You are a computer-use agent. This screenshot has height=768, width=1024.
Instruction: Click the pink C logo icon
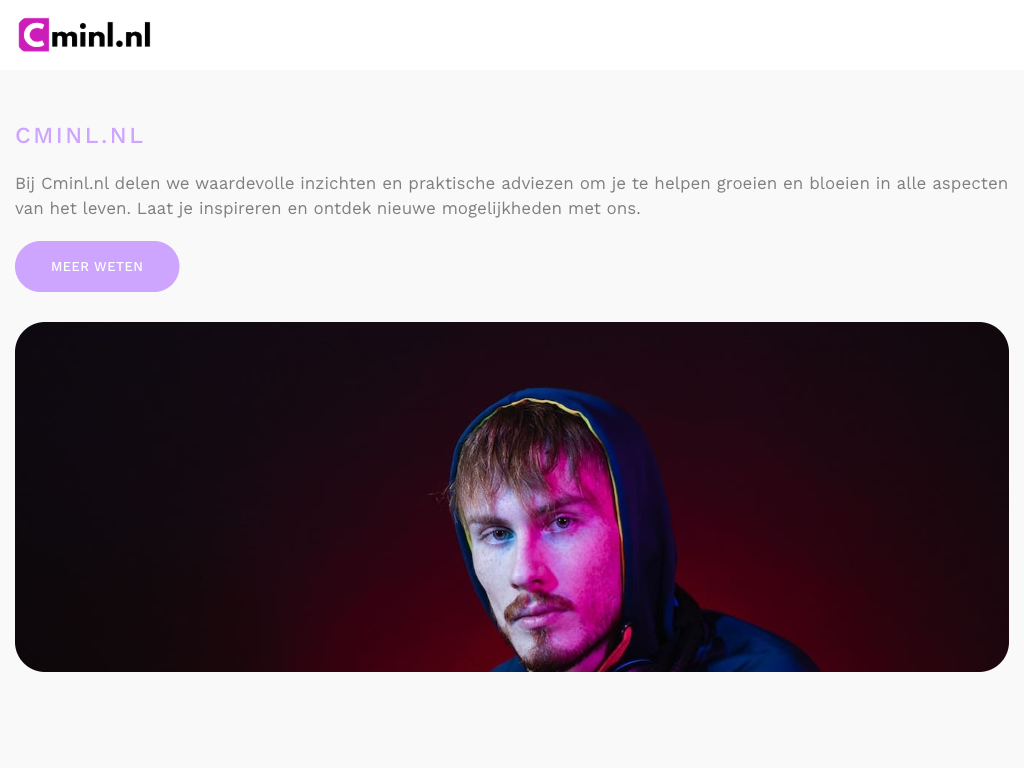pos(34,35)
